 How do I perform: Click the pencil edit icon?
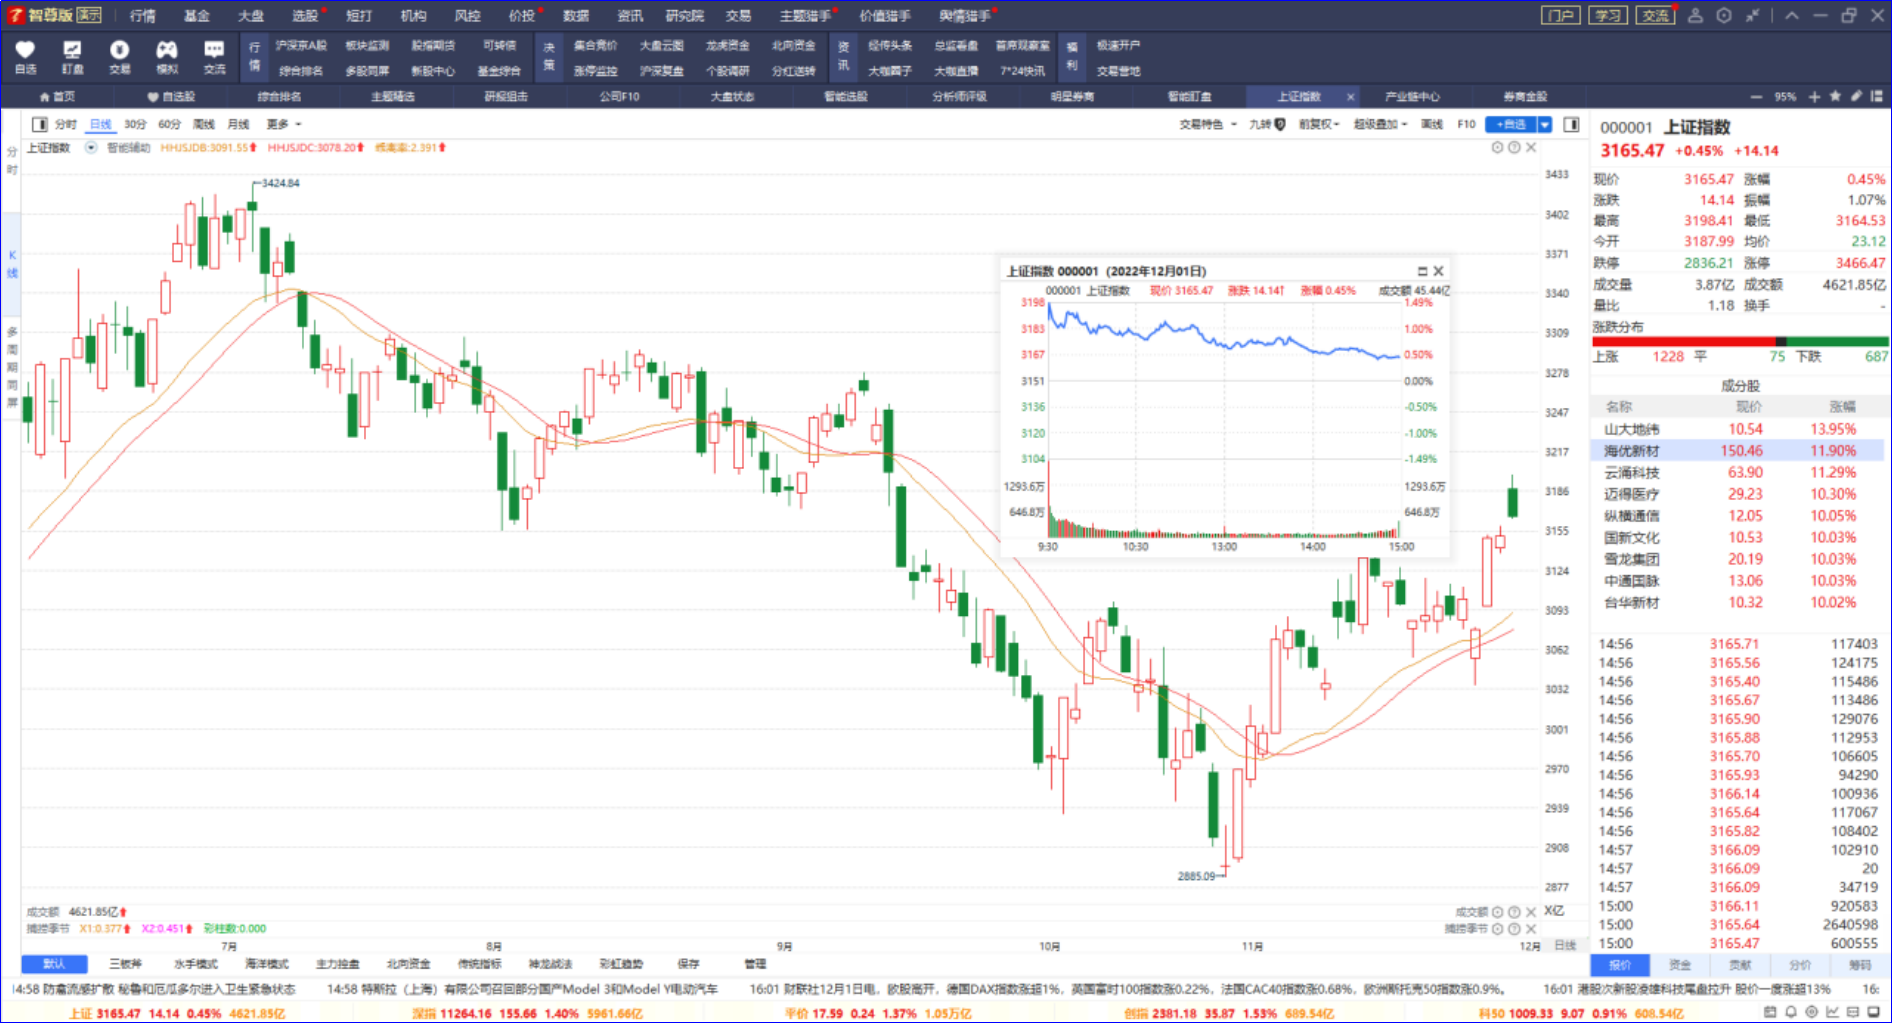pyautogui.click(x=1856, y=97)
